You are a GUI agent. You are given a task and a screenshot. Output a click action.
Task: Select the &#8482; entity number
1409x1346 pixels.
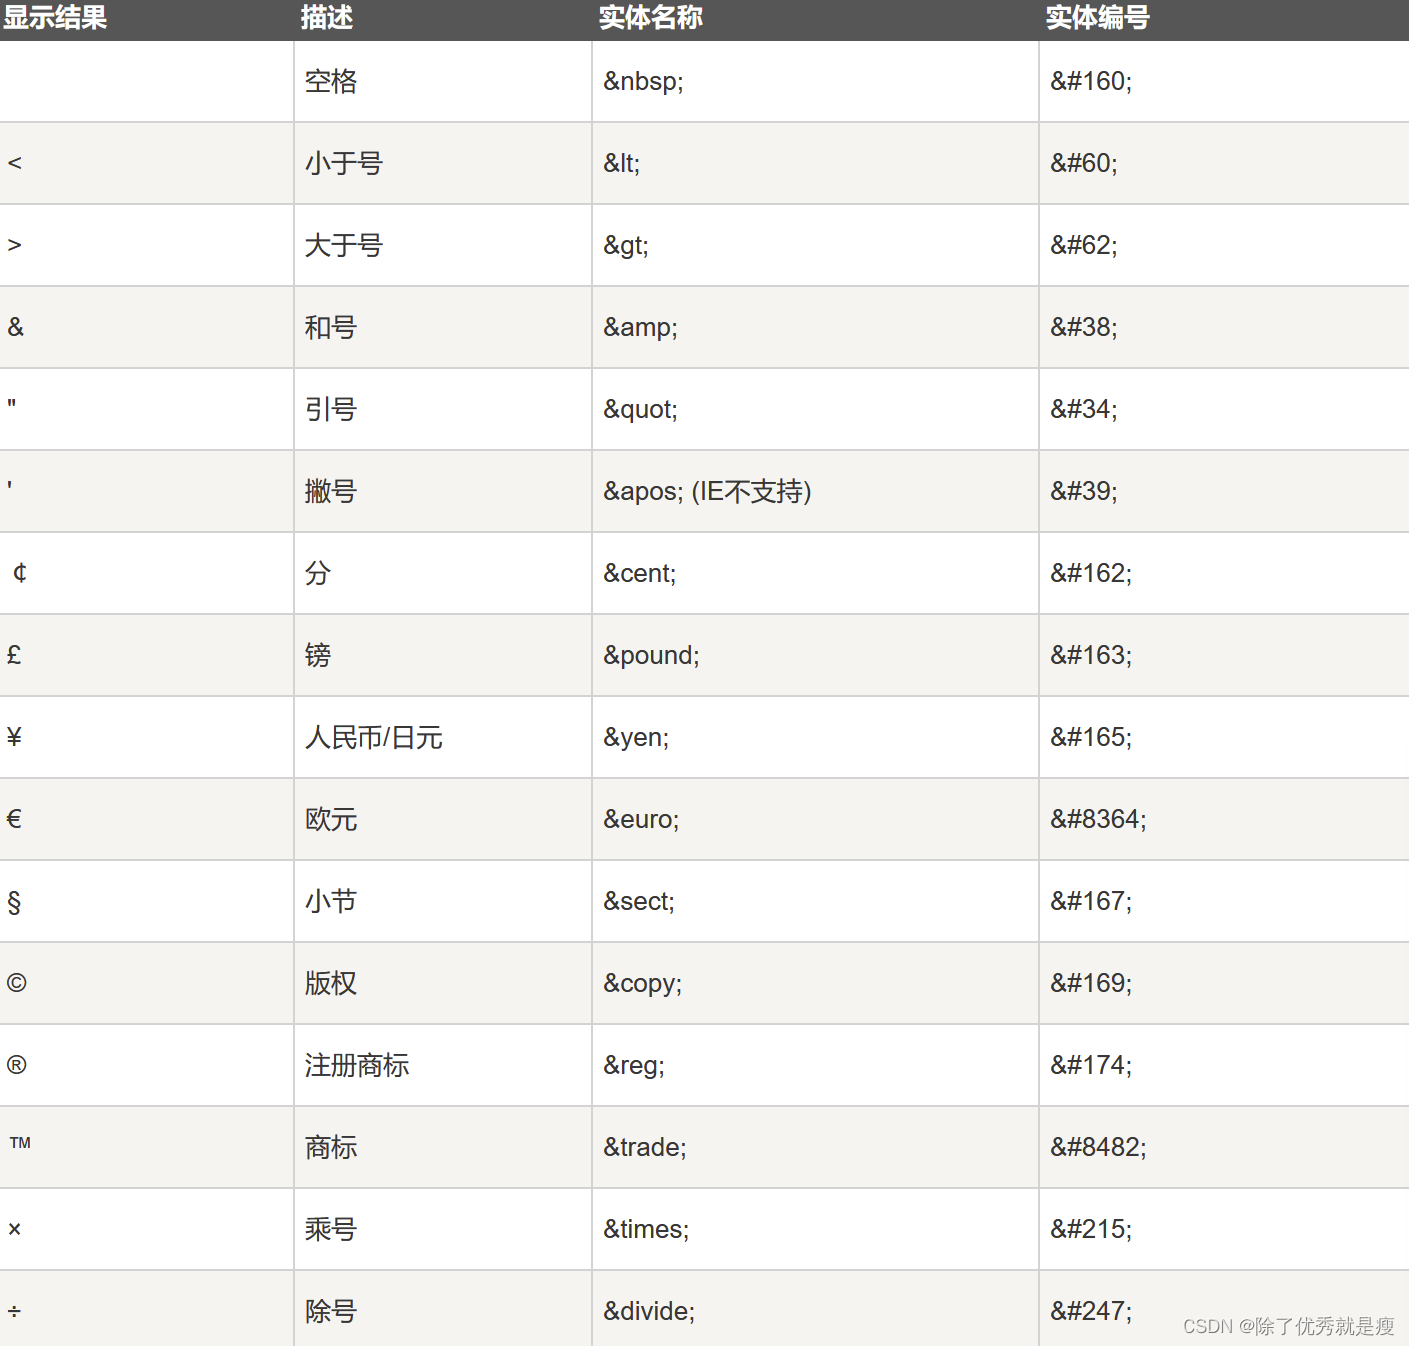[1098, 1147]
